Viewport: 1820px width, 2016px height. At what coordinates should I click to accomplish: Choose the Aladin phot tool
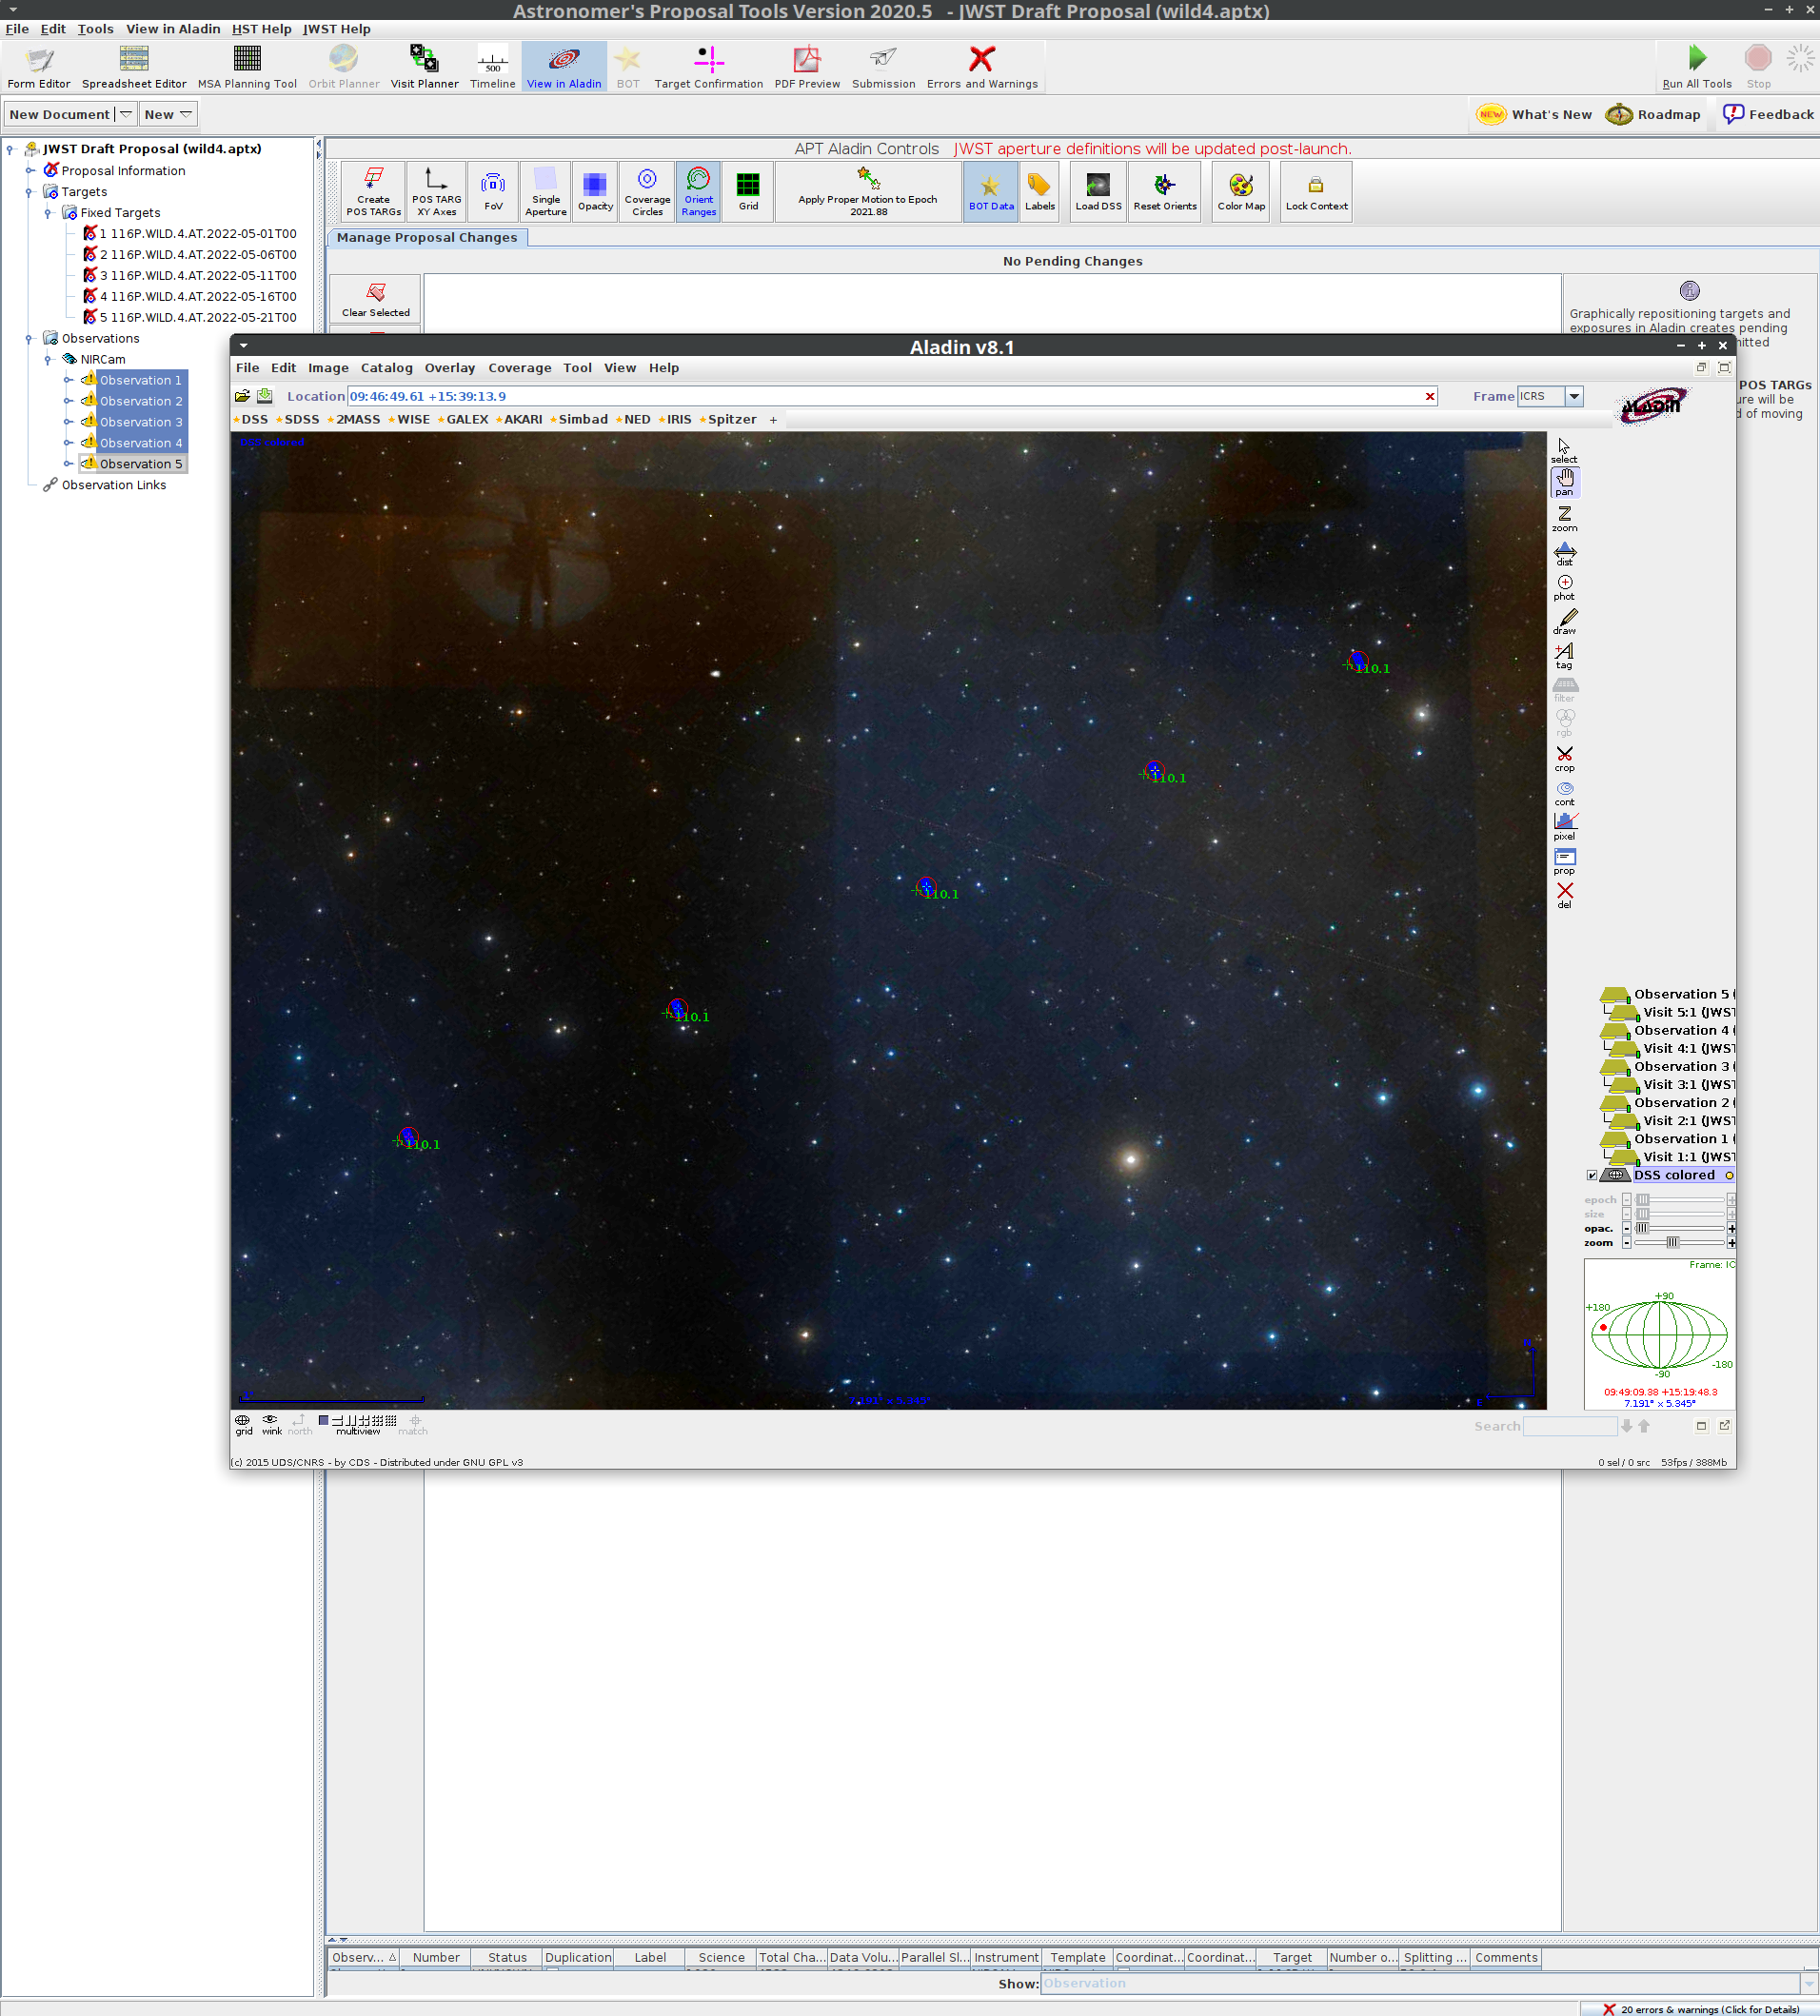tap(1564, 587)
